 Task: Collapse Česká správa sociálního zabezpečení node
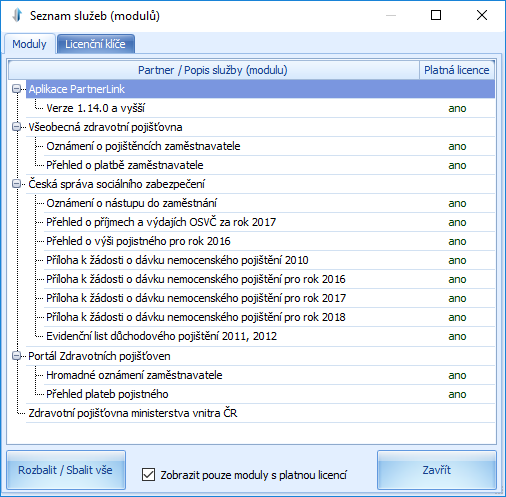tap(16, 184)
